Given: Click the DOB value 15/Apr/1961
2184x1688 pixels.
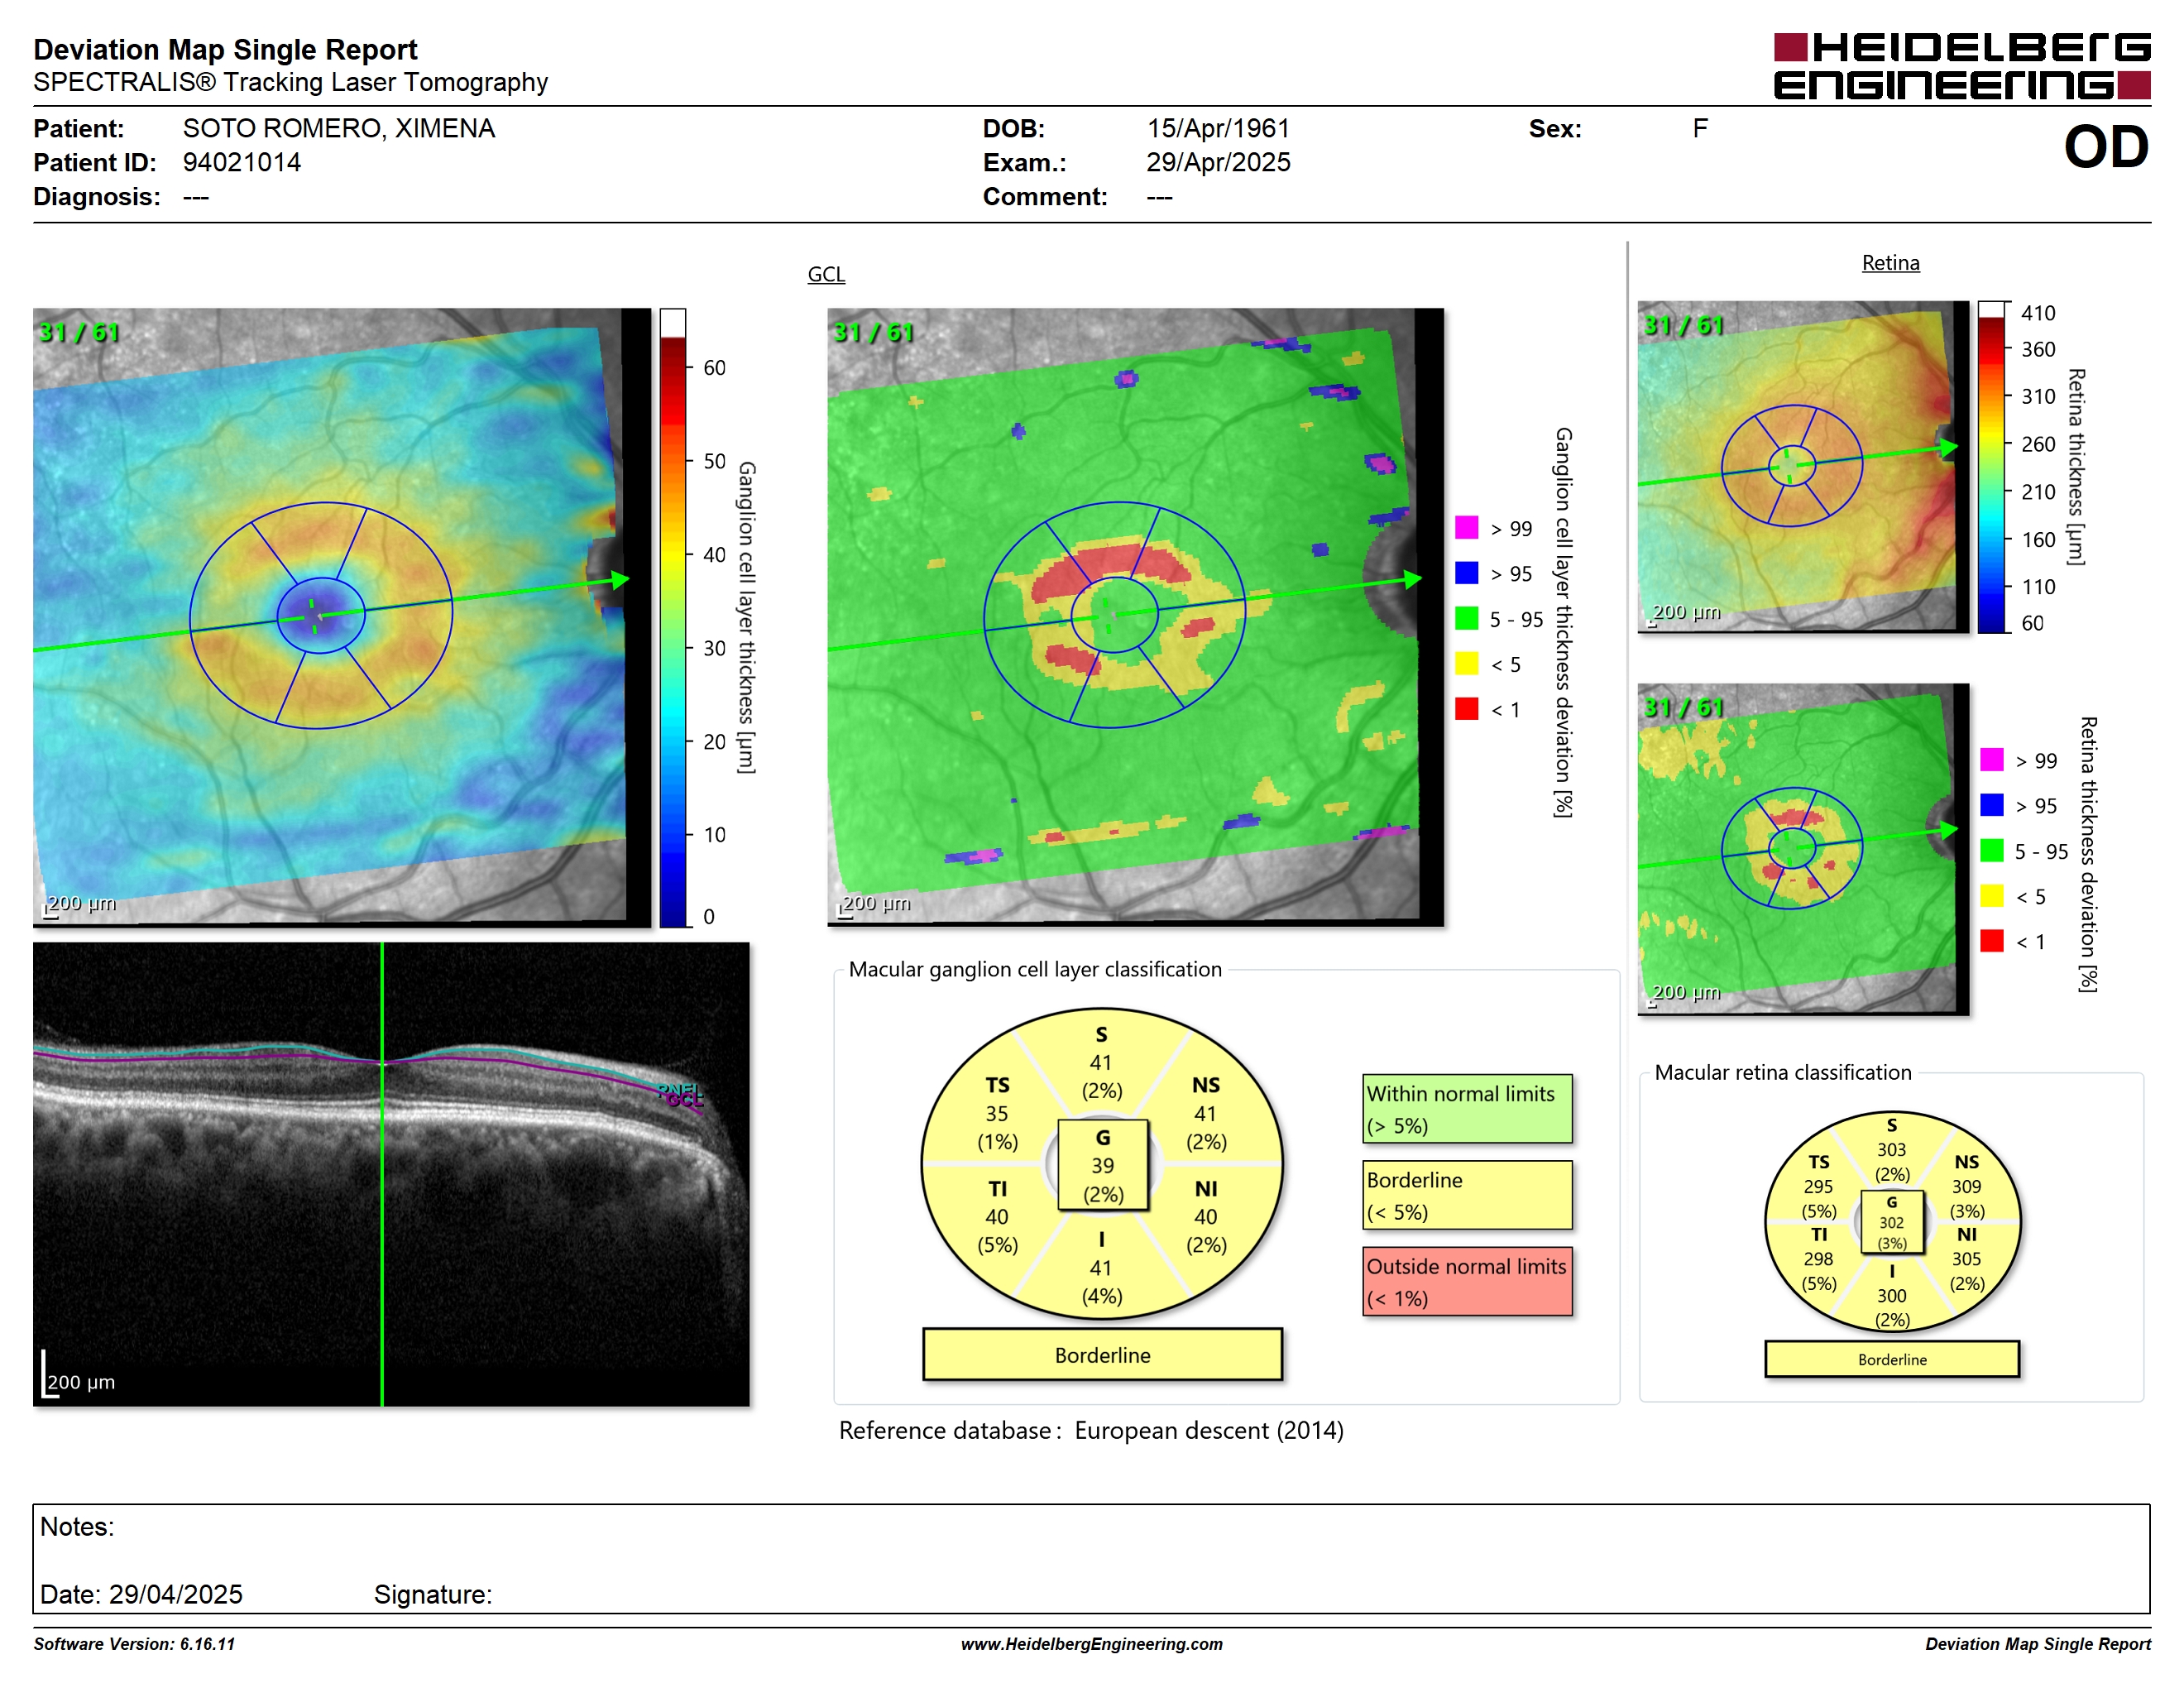Looking at the screenshot, I should [x=1218, y=128].
